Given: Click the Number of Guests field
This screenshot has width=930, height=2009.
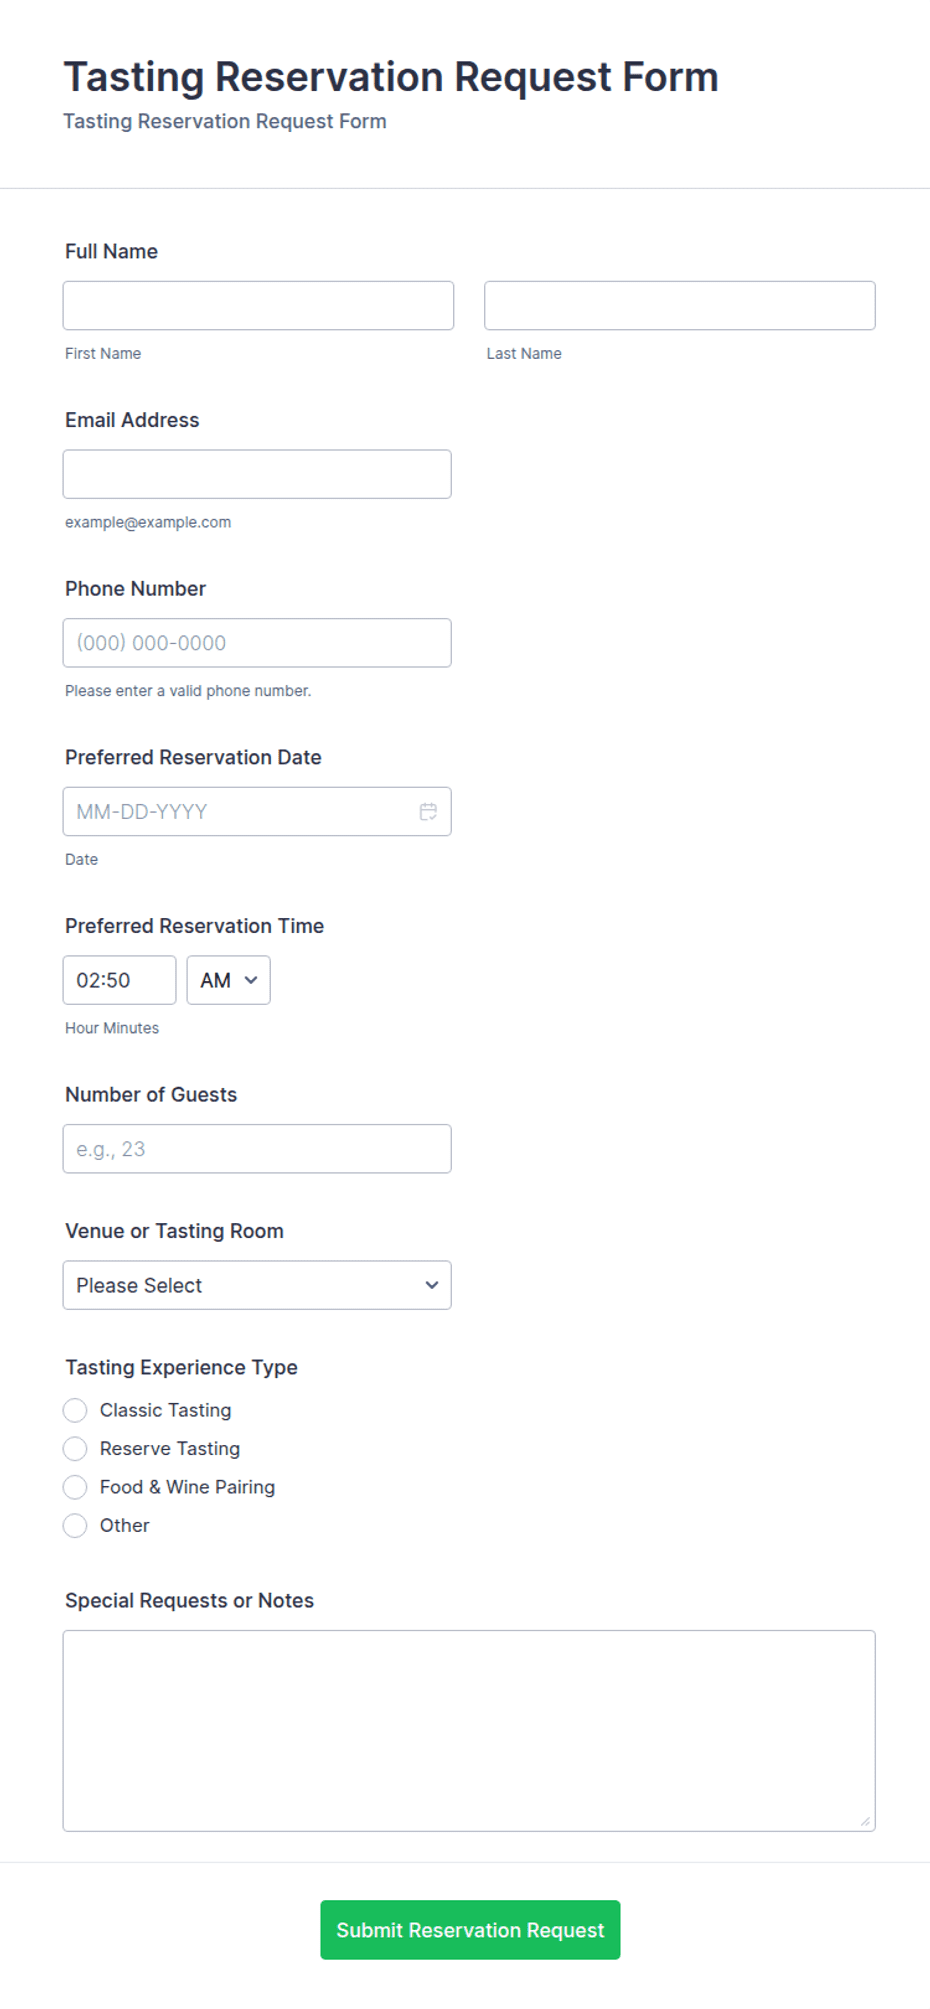Looking at the screenshot, I should click(257, 1149).
